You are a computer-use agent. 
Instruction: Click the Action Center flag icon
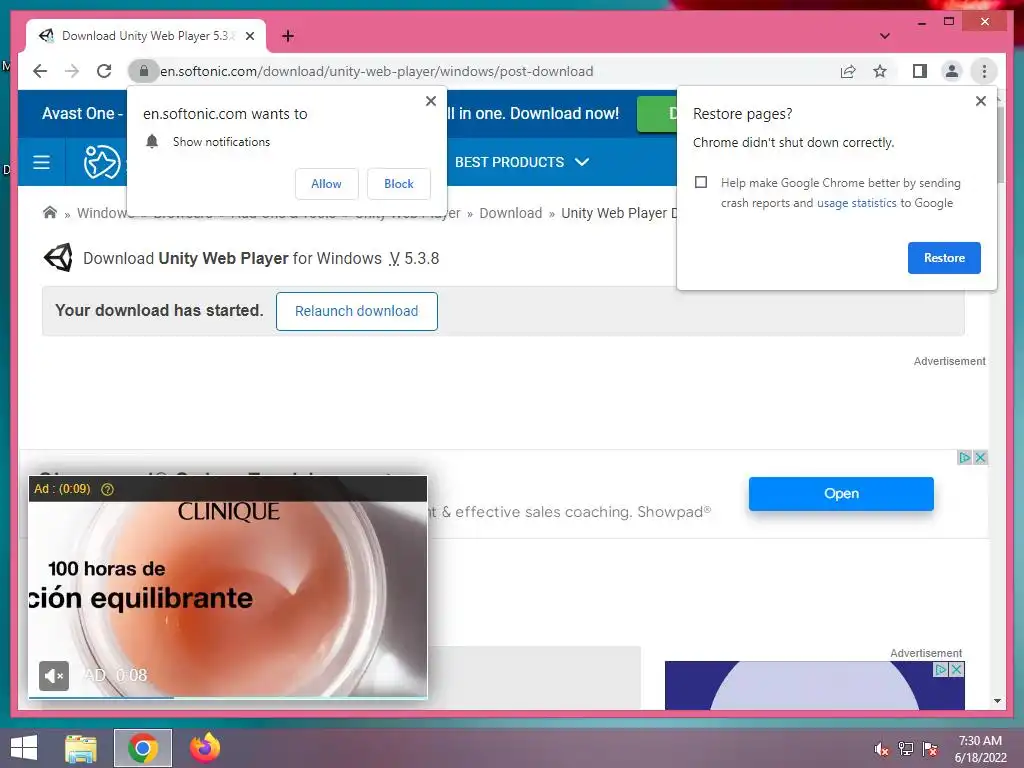pos(930,749)
